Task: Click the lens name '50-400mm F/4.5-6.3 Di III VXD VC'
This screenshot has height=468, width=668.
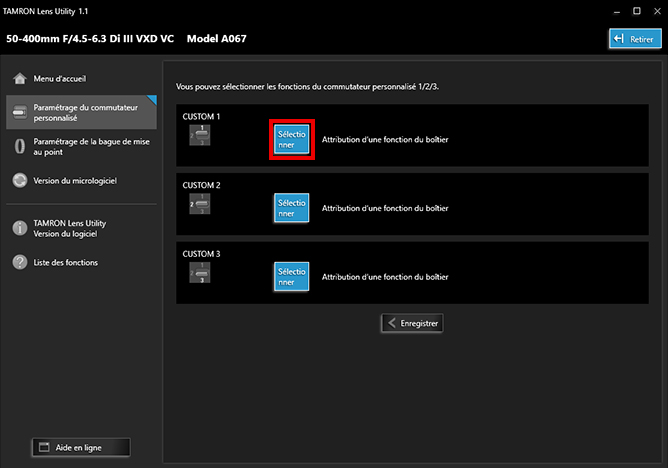Action: tap(90, 39)
